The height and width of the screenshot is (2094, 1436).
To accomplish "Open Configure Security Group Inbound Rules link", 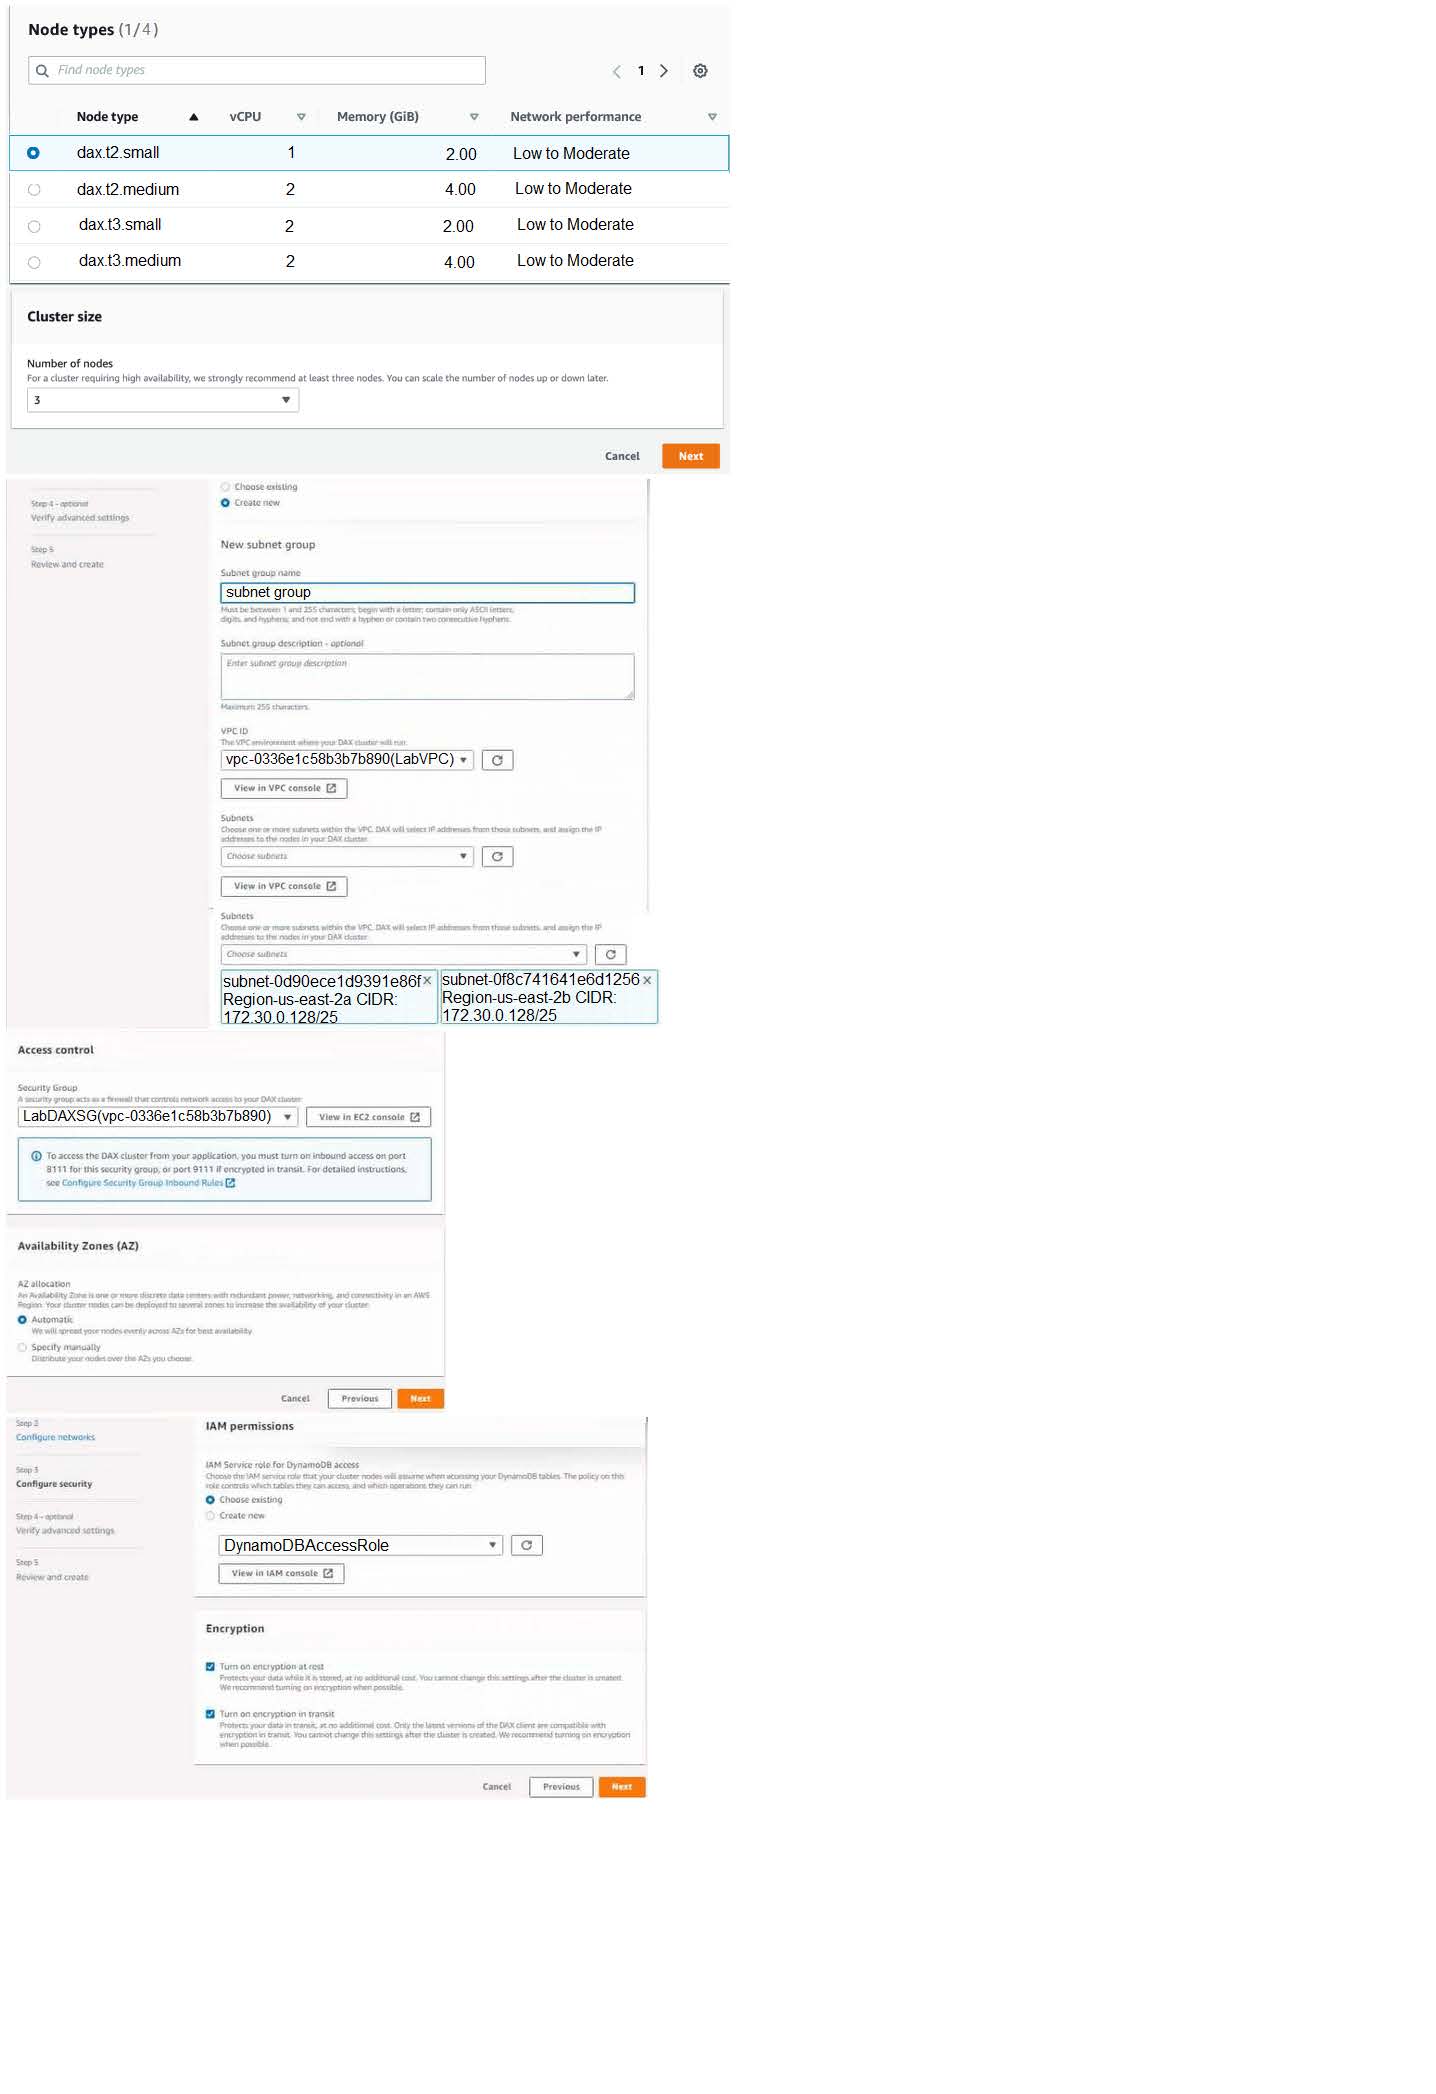I will [x=148, y=1183].
